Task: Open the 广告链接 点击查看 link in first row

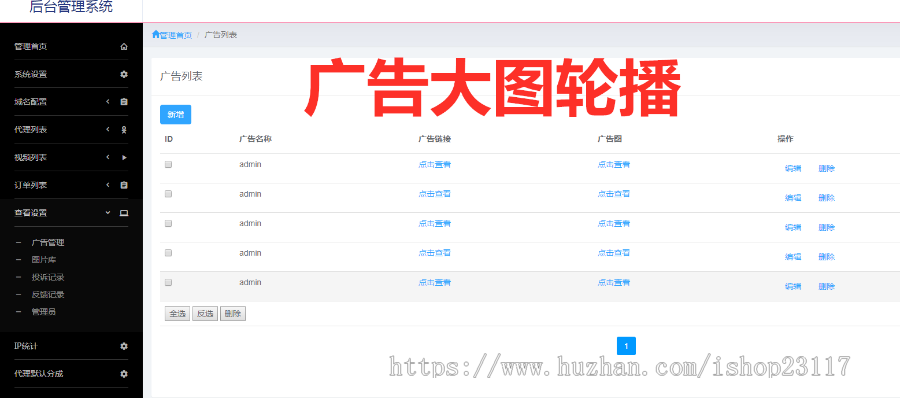Action: click(435, 164)
